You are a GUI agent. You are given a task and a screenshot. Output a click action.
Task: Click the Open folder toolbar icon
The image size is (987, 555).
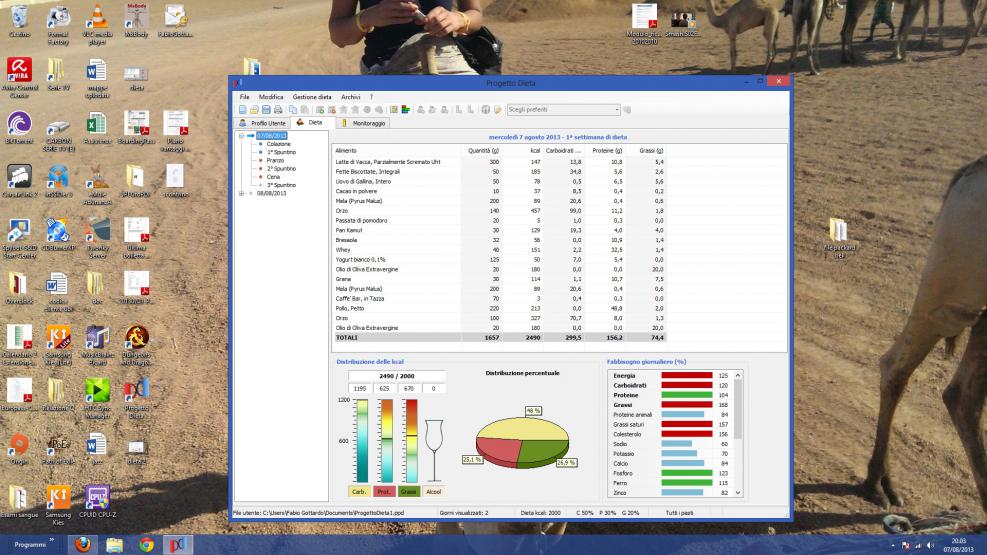(253, 109)
